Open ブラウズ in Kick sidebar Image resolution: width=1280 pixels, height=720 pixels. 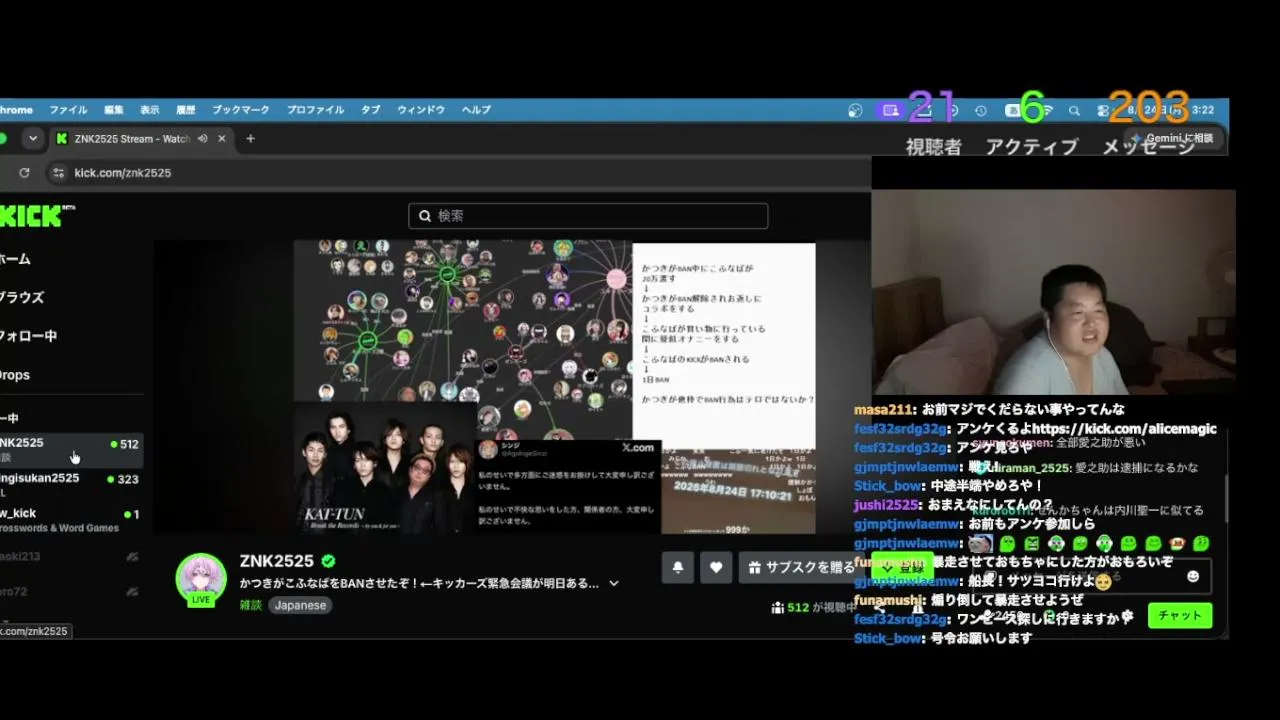tap(21, 298)
